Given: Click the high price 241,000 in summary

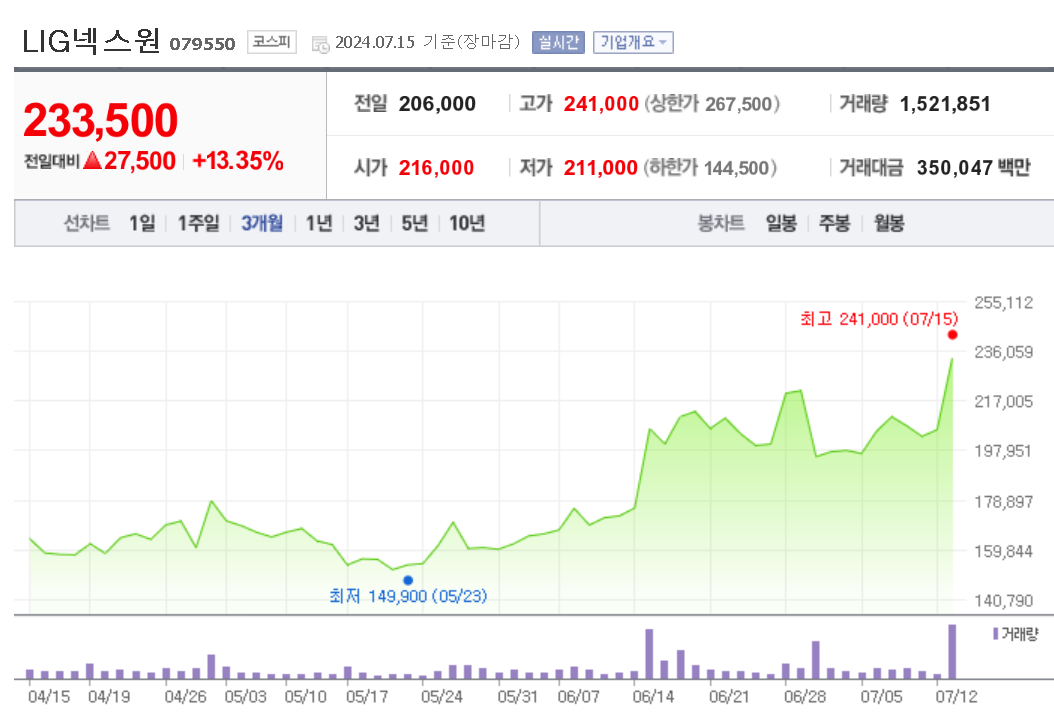Looking at the screenshot, I should (601, 104).
